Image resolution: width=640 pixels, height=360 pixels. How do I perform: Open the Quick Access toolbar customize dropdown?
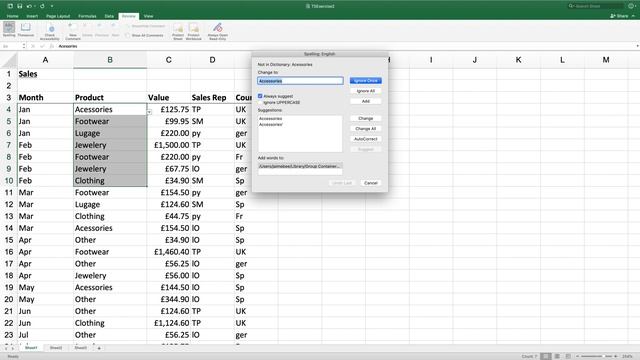coord(52,6)
